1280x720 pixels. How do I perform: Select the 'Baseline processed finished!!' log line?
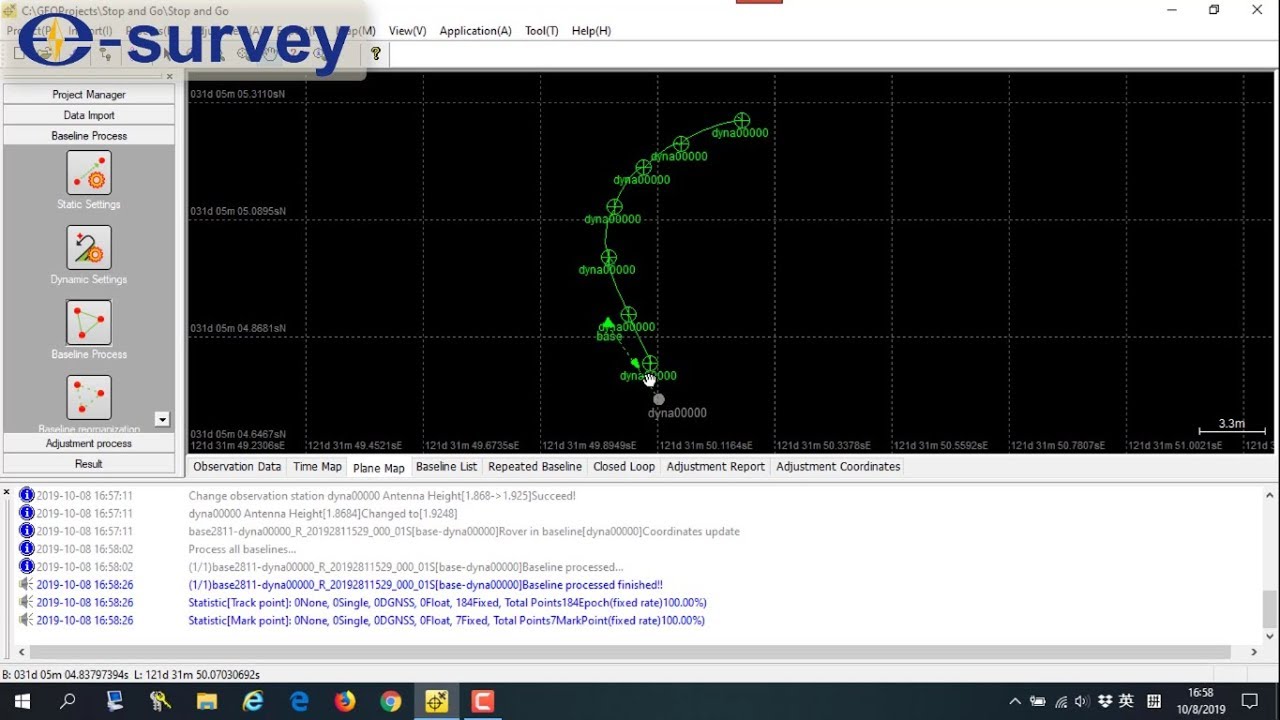click(425, 585)
